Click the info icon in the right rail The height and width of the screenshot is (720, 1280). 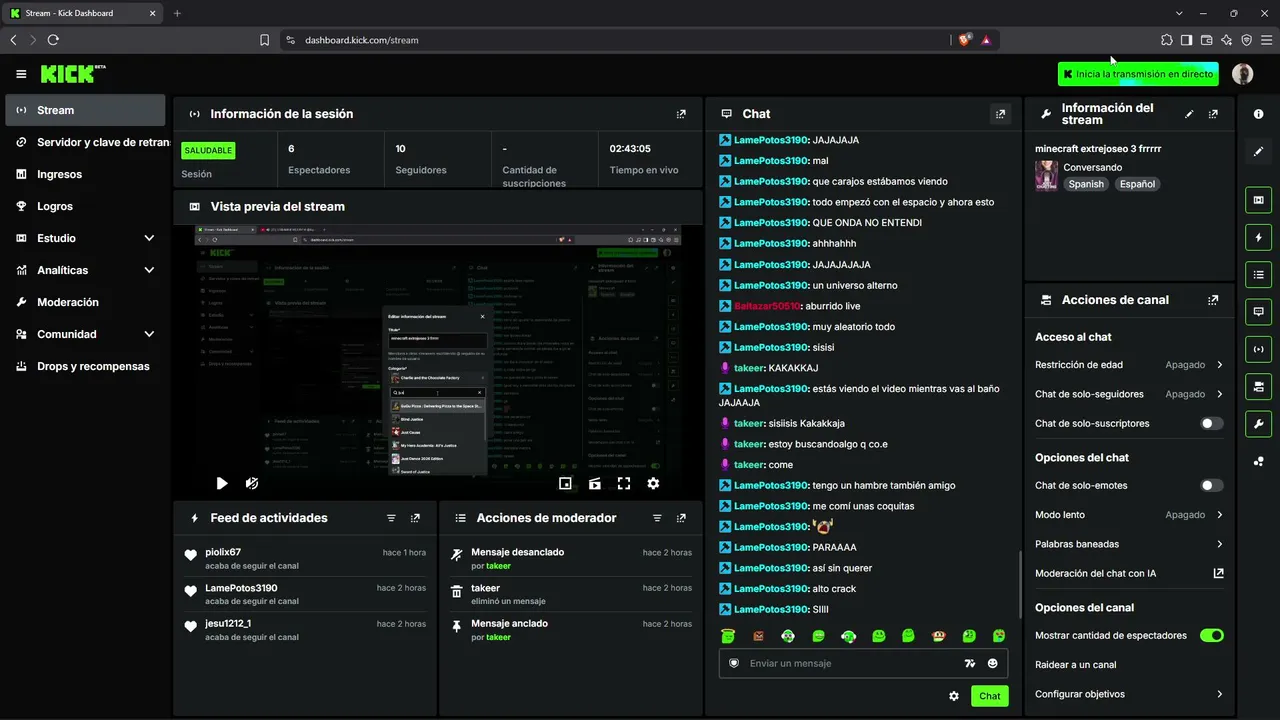[x=1259, y=114]
